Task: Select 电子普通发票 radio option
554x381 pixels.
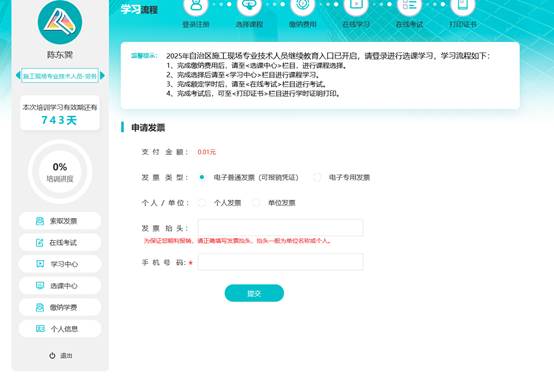Action: click(202, 177)
